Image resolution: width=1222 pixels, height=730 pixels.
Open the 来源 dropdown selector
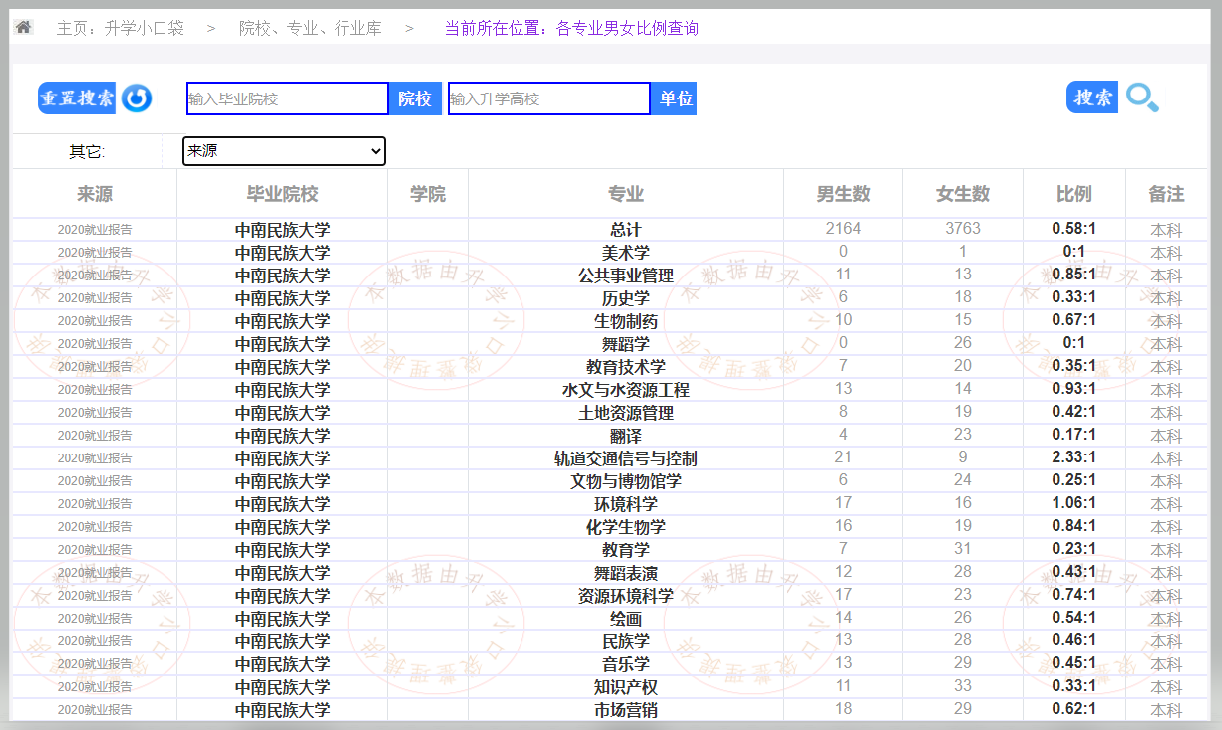[284, 151]
